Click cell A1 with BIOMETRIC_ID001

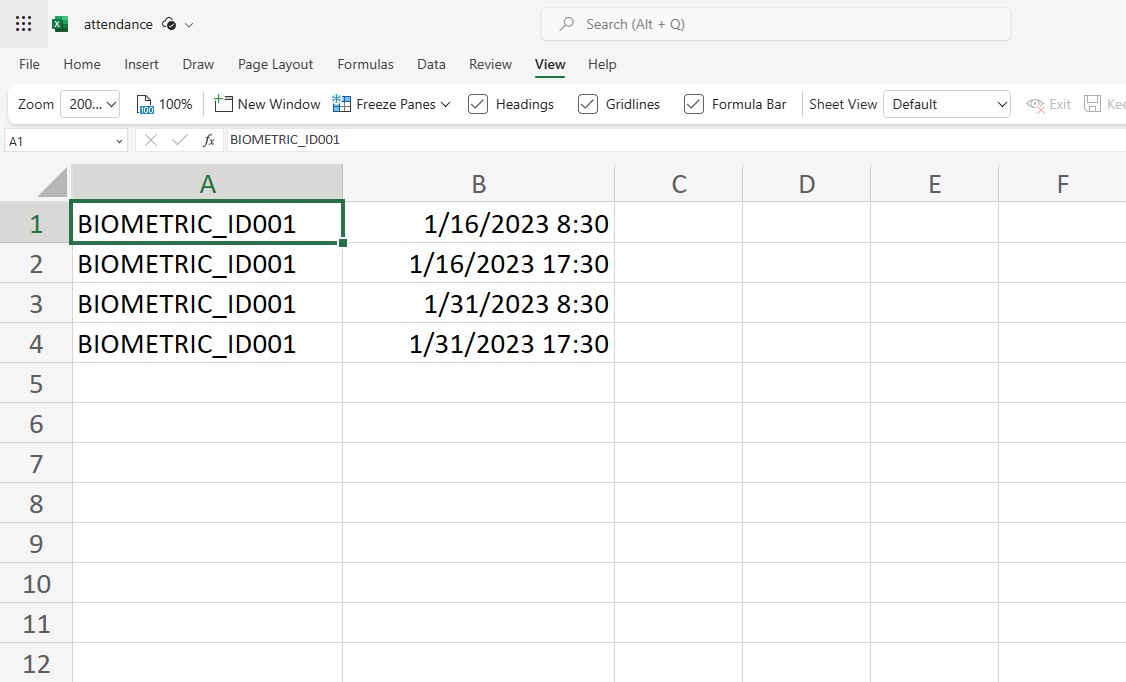click(208, 223)
